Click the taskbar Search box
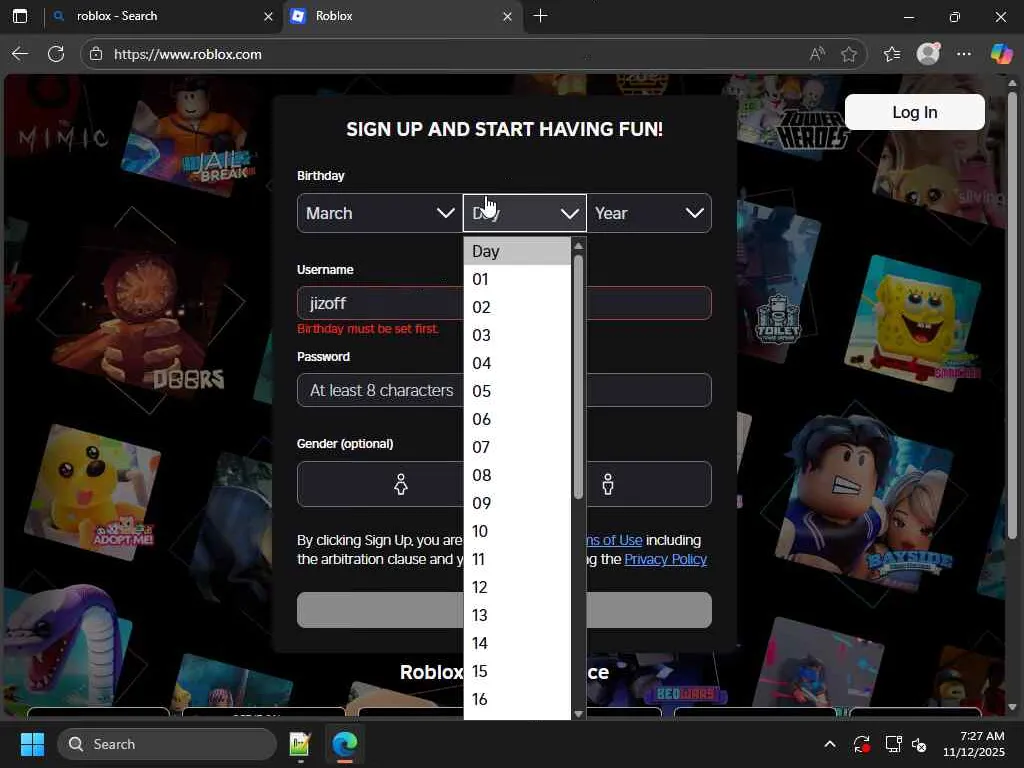Viewport: 1024px width, 768px height. click(x=167, y=744)
